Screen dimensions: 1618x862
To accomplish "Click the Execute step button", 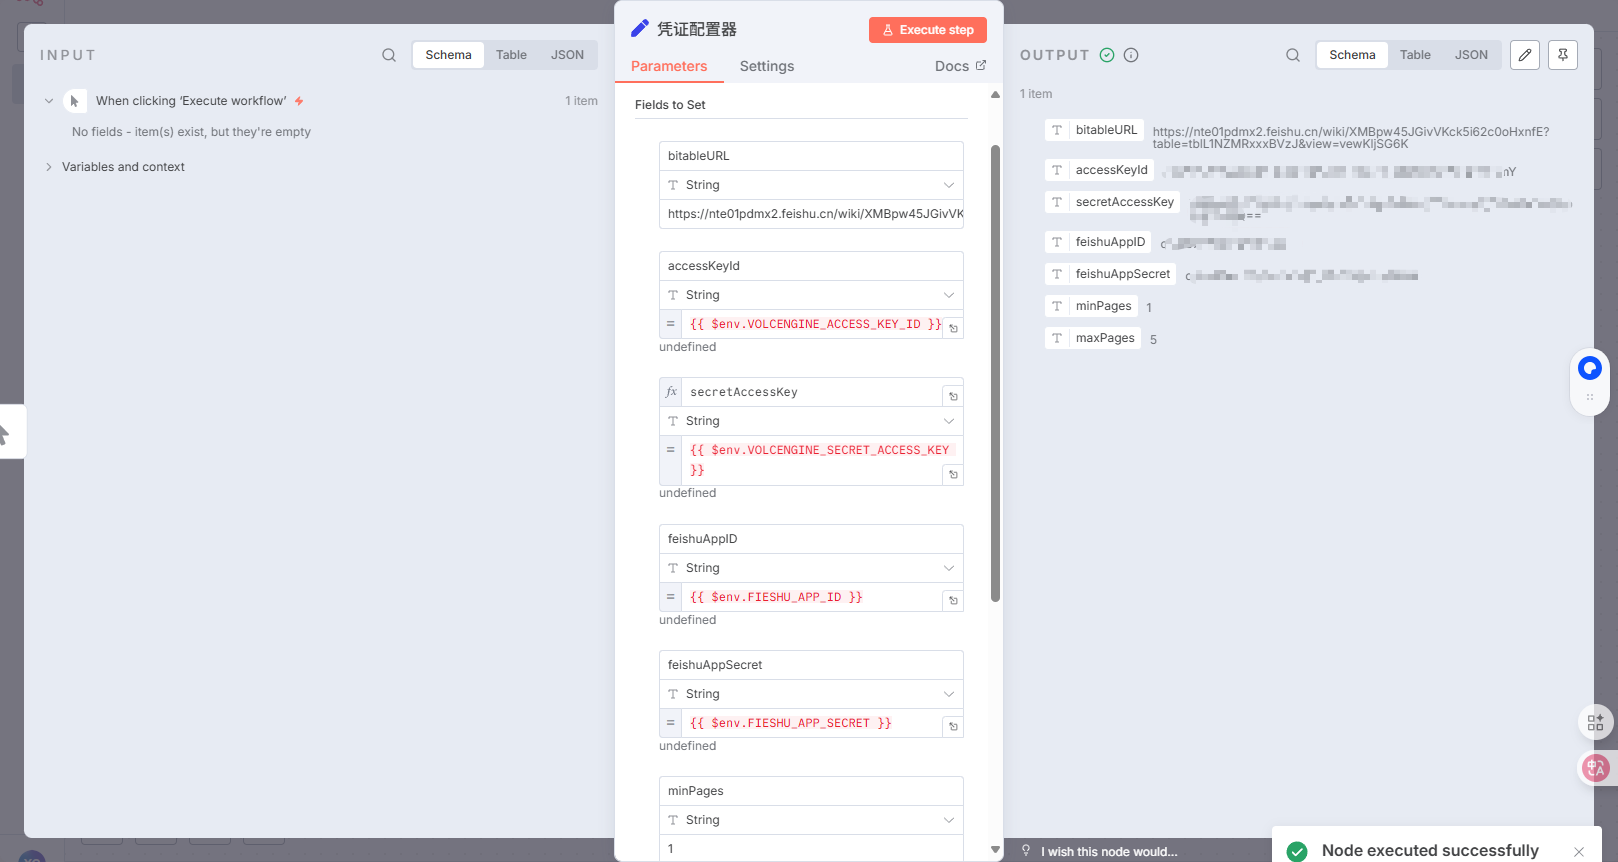I will tap(928, 30).
